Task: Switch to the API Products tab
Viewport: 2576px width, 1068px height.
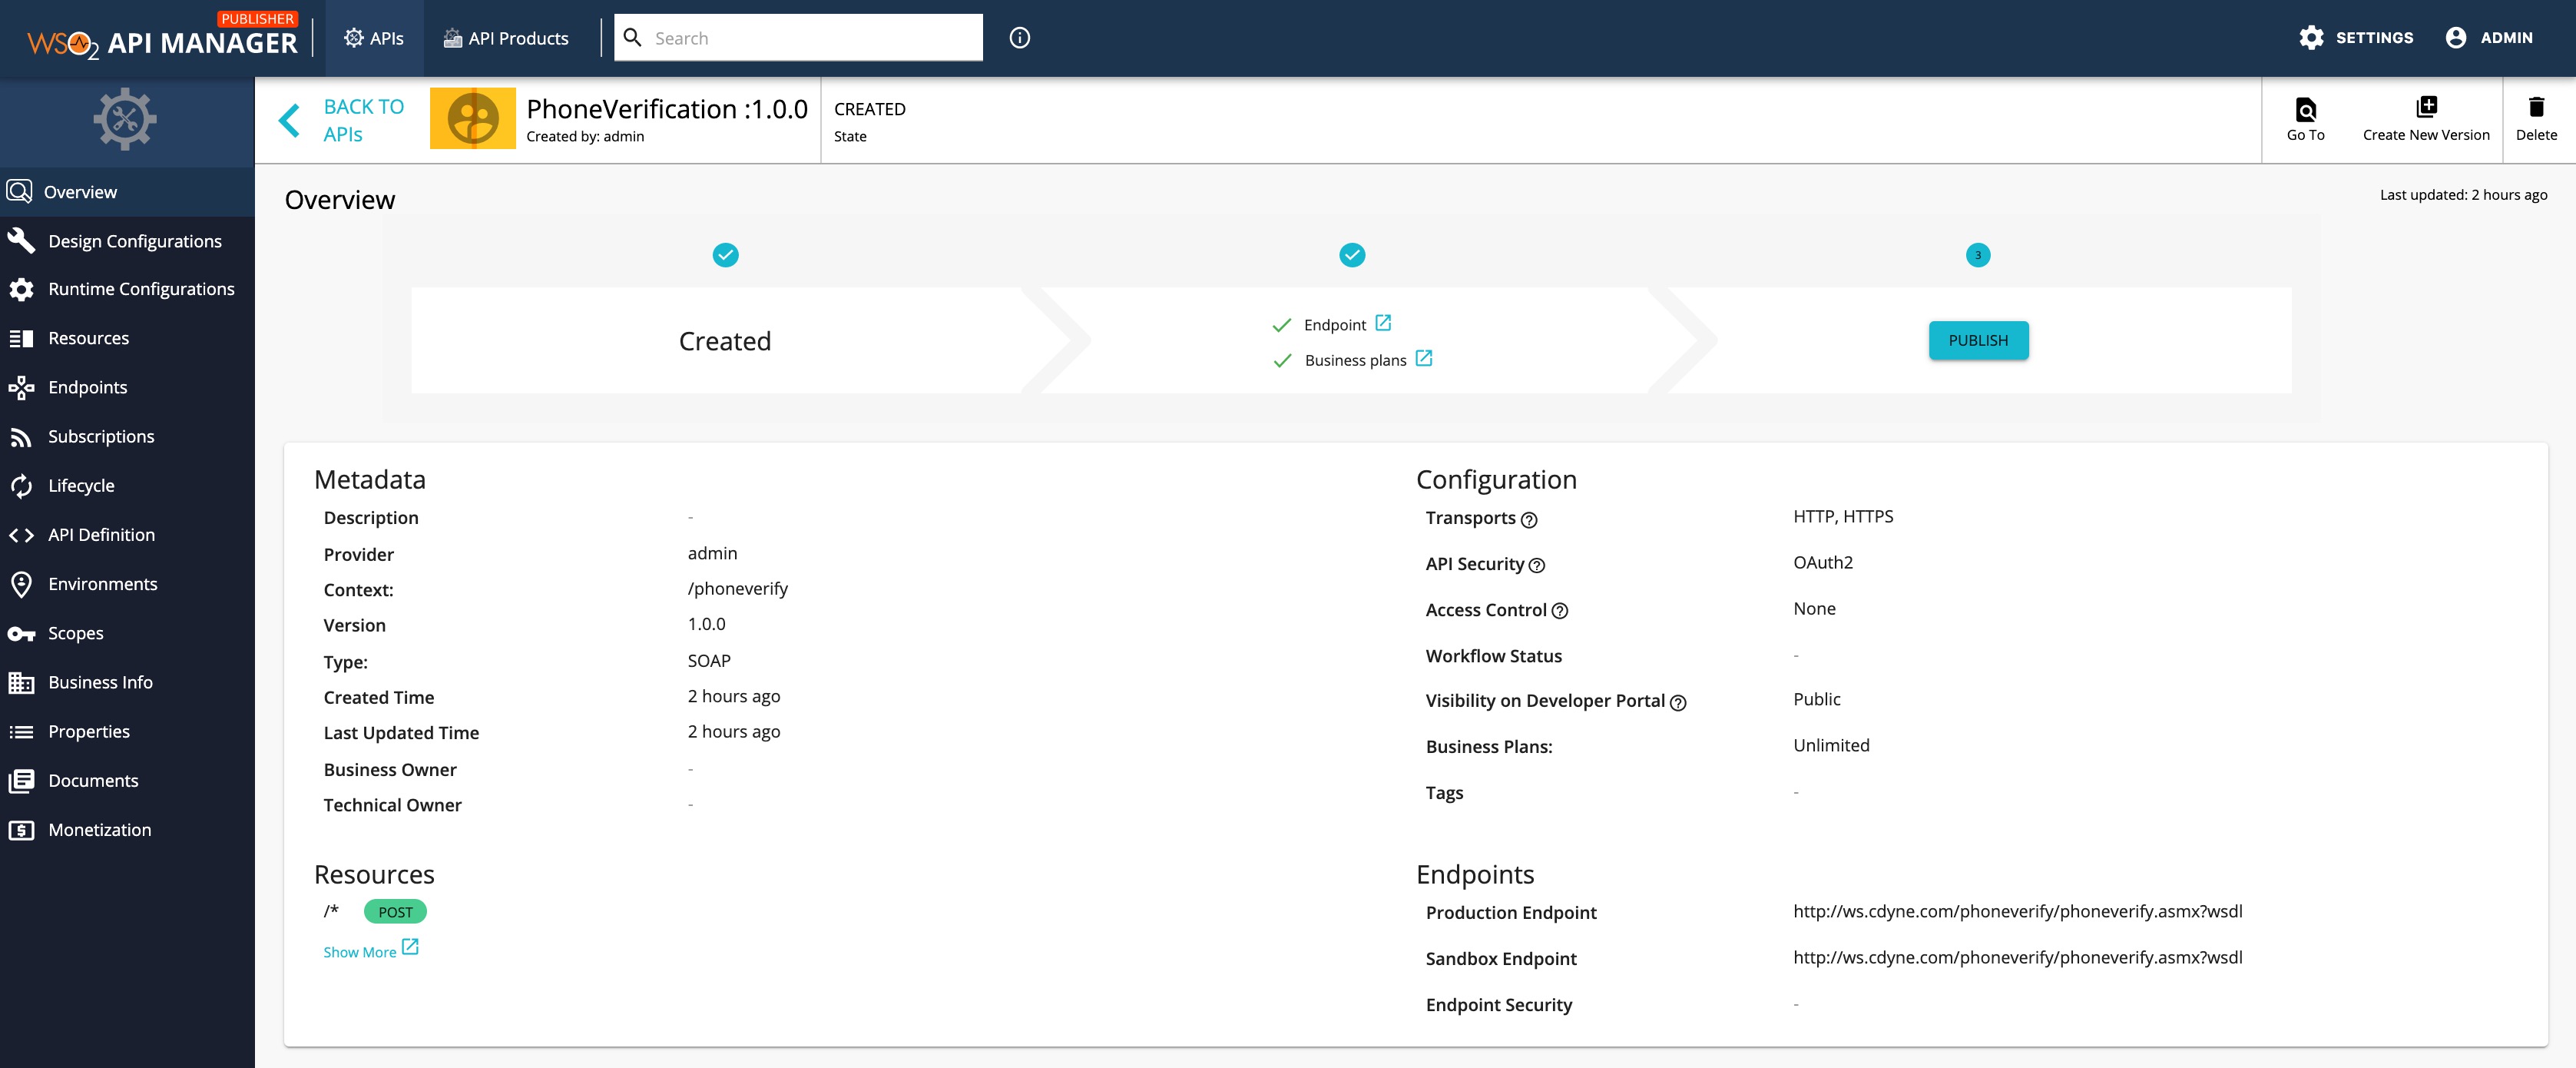Action: pos(506,38)
